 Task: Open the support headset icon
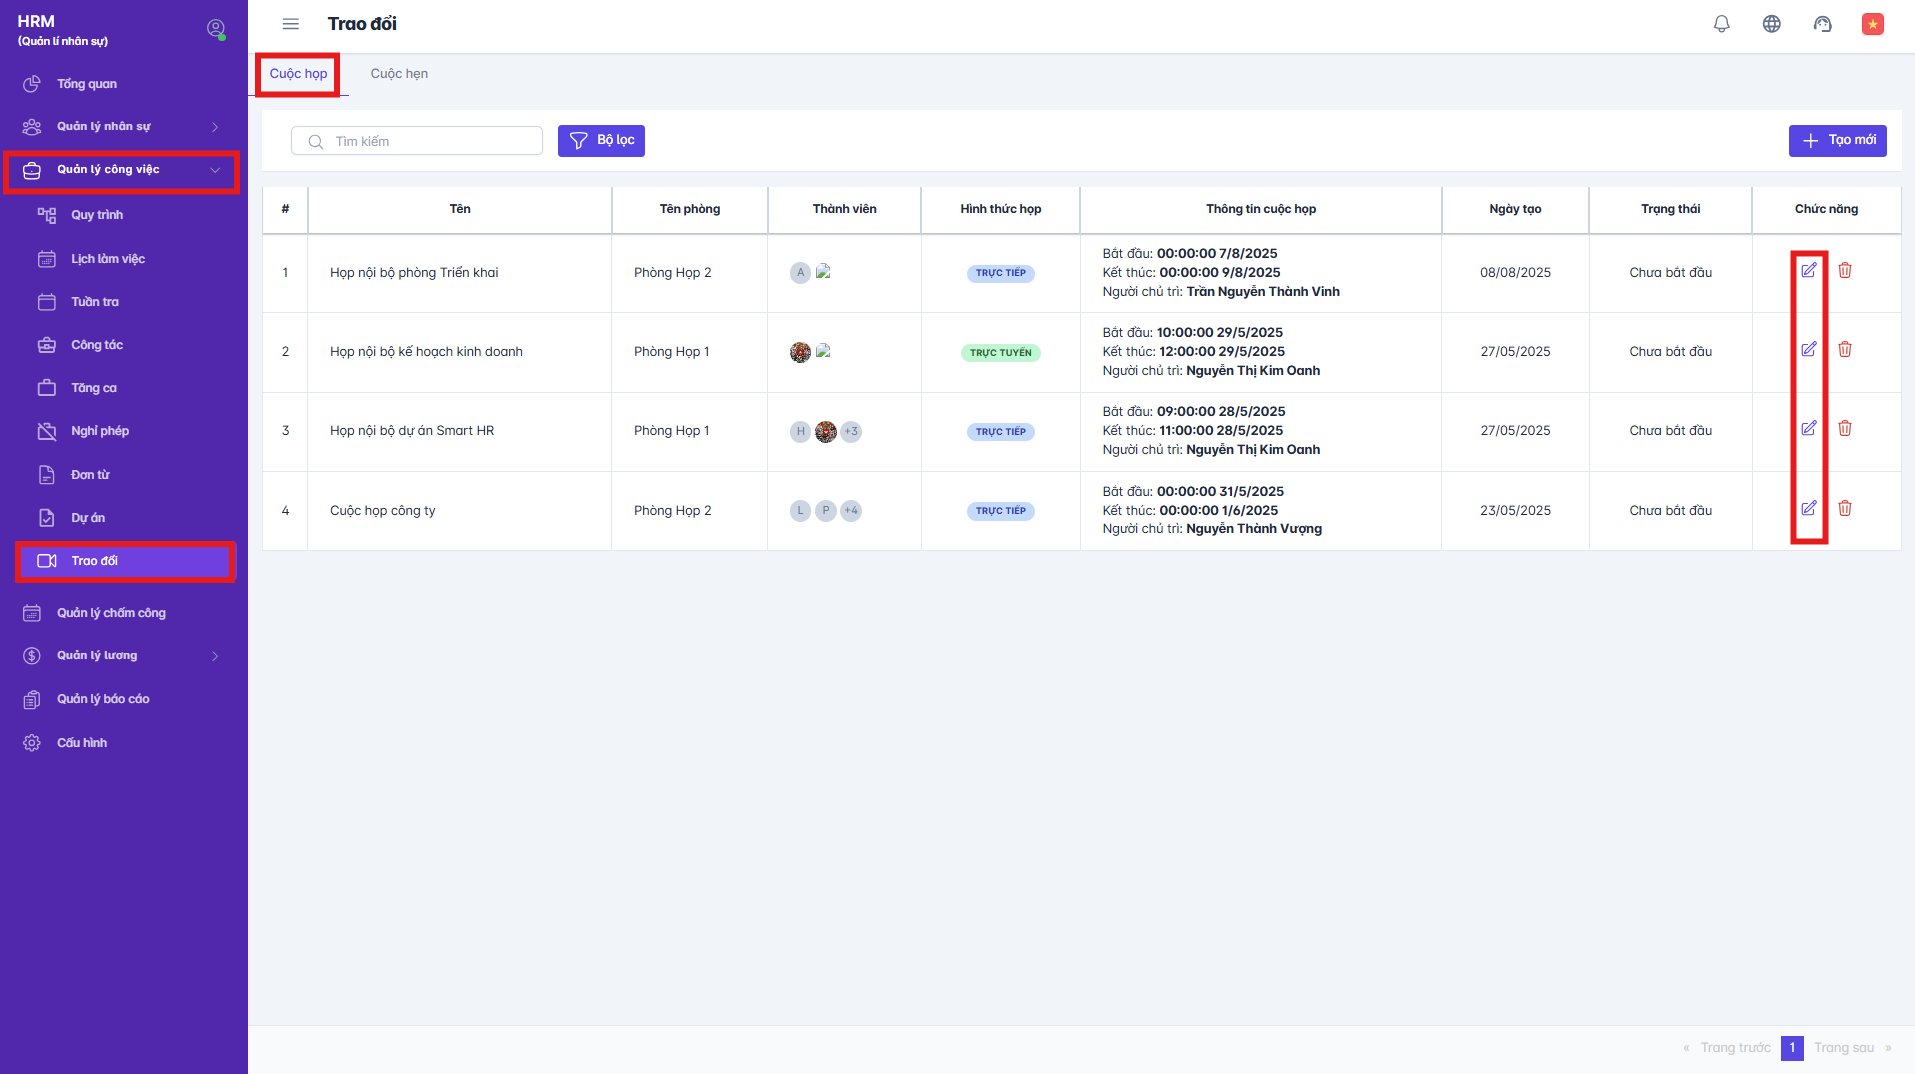click(x=1823, y=23)
